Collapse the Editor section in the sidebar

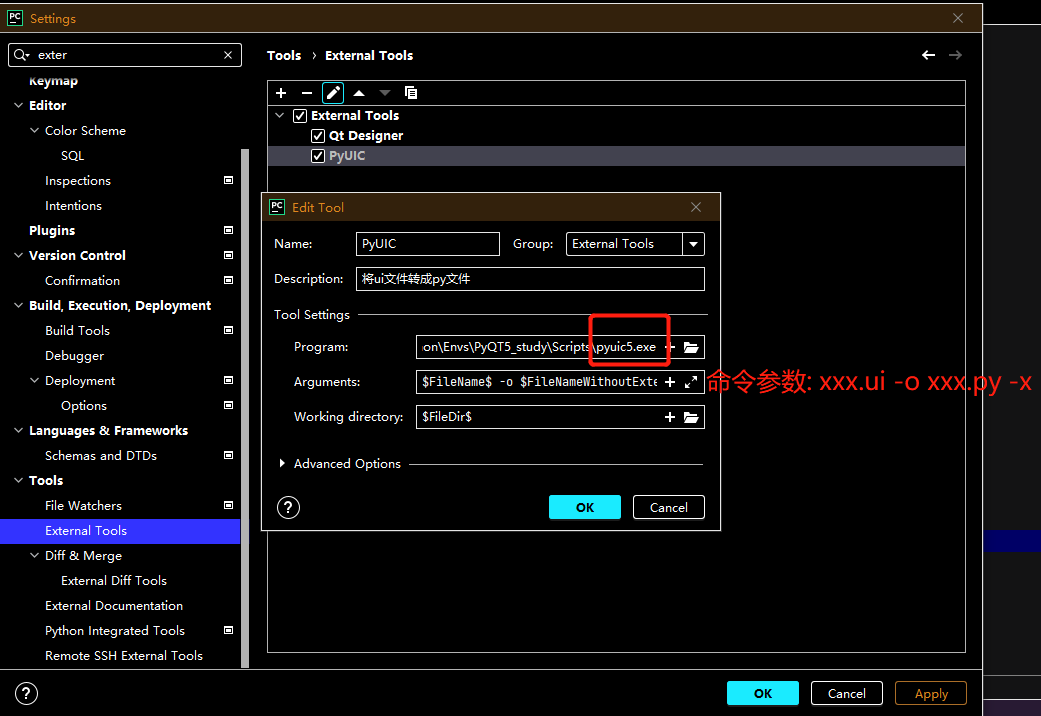click(19, 106)
